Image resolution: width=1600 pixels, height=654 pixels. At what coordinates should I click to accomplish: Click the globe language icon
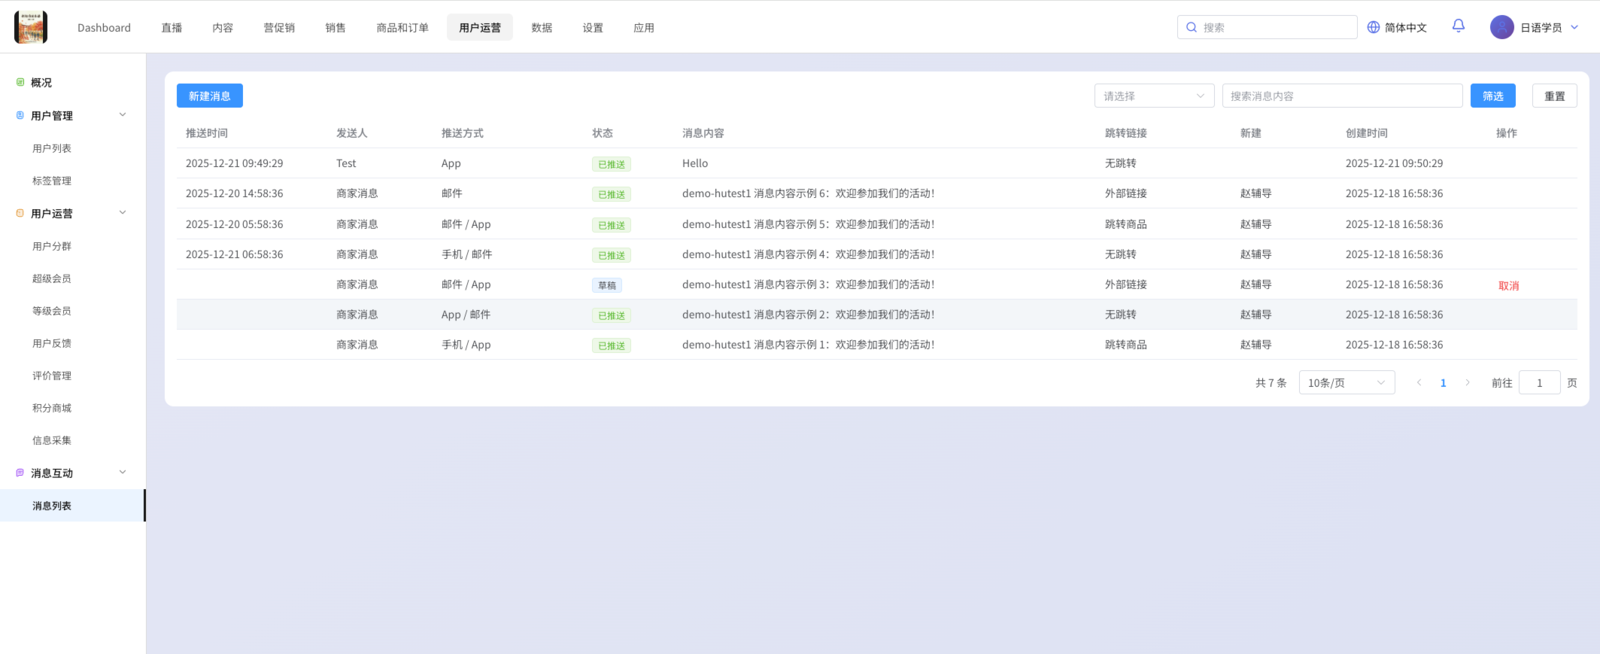tap(1373, 28)
